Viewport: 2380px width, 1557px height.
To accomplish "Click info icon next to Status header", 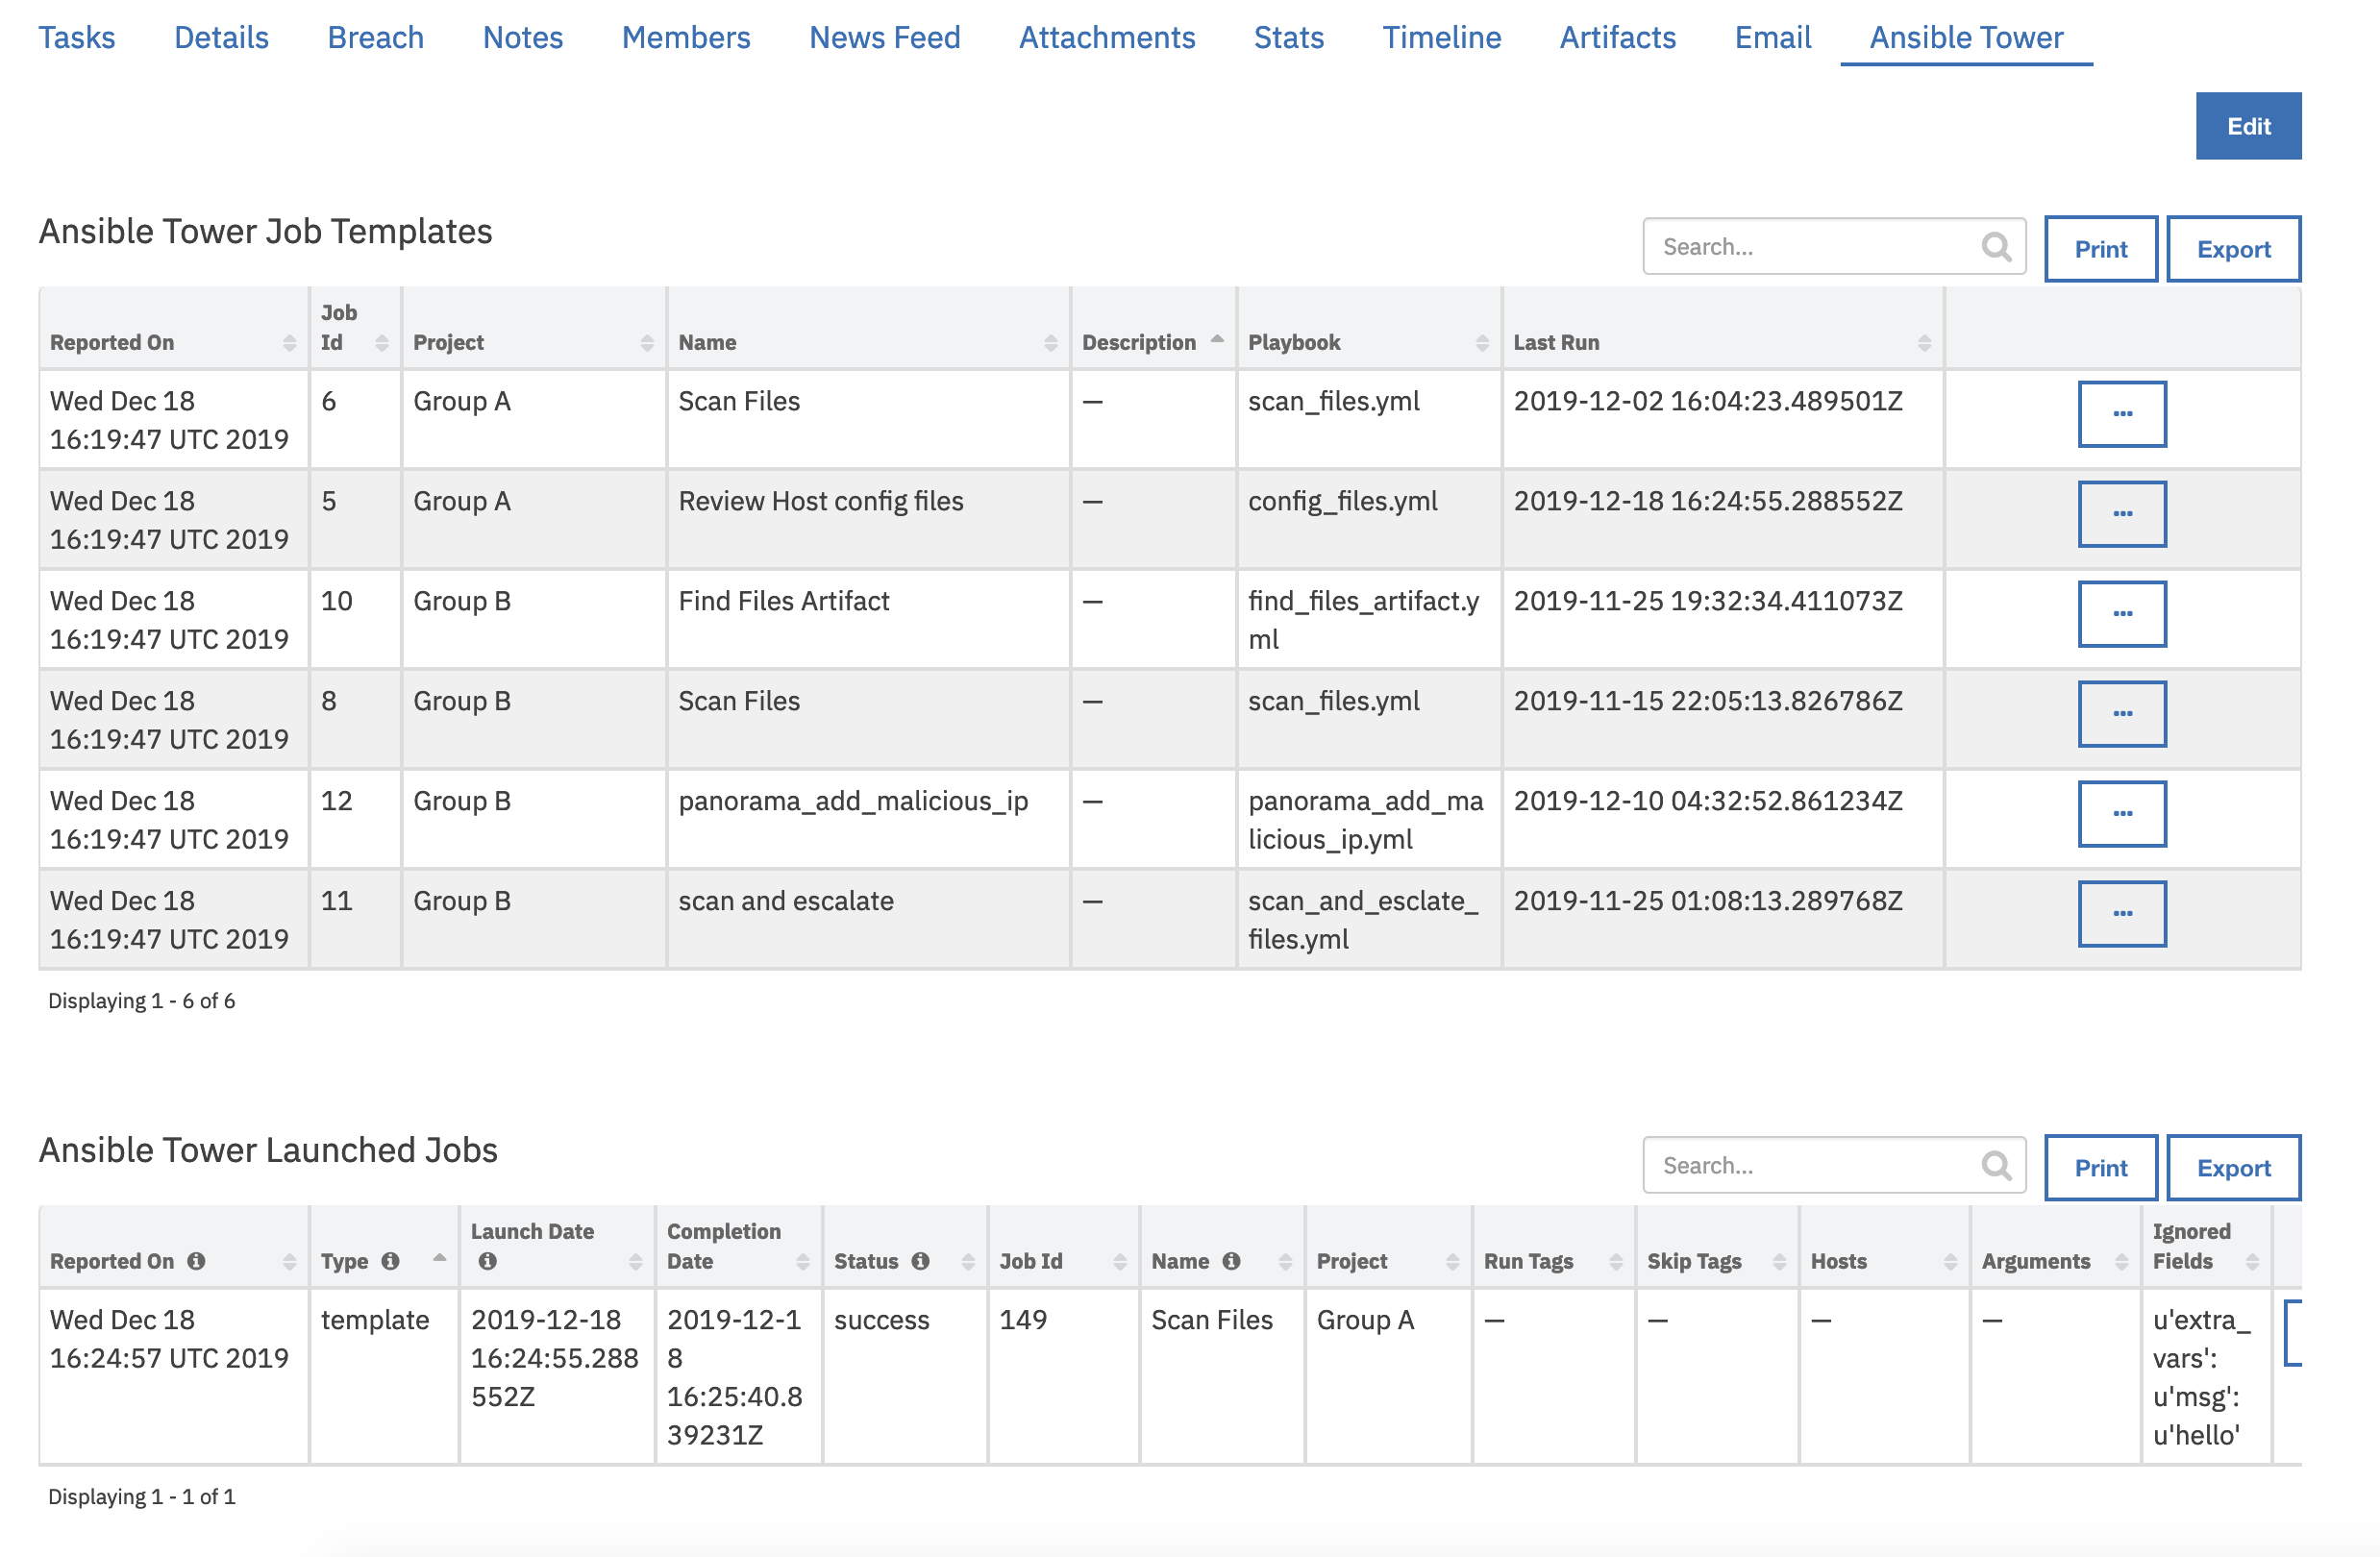I will click(x=920, y=1261).
